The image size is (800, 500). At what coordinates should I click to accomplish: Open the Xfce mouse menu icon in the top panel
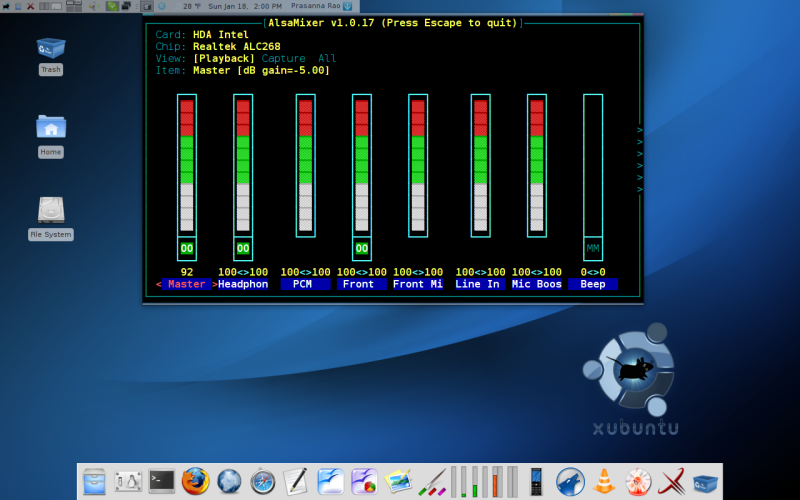6,7
